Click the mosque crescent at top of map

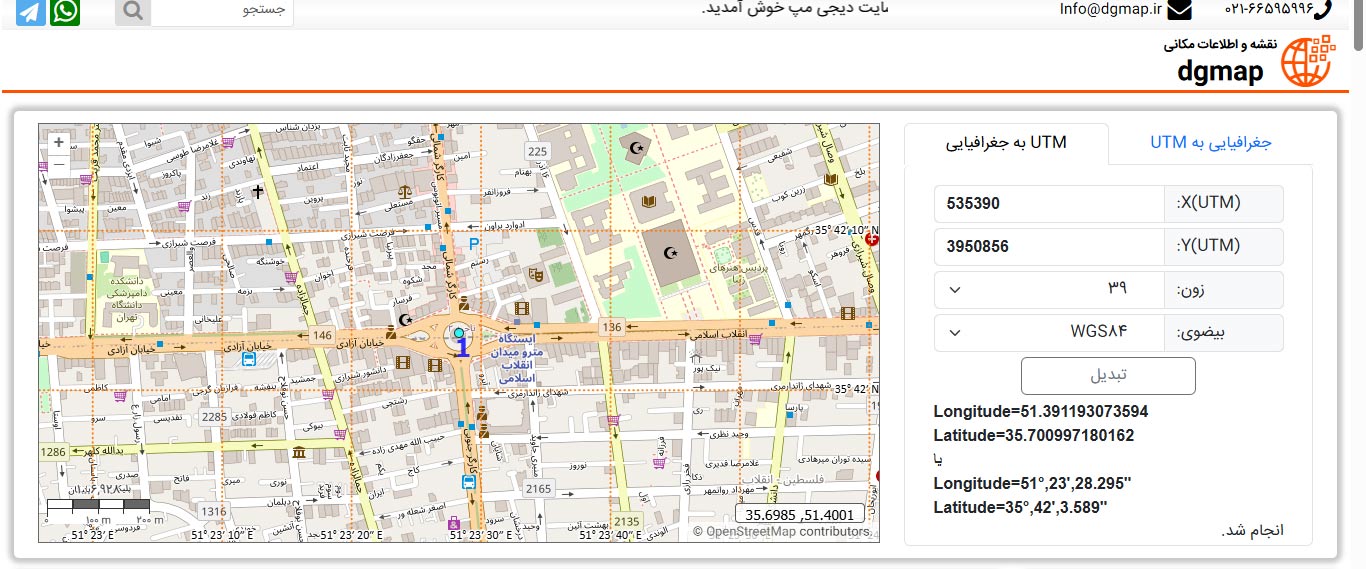click(636, 148)
